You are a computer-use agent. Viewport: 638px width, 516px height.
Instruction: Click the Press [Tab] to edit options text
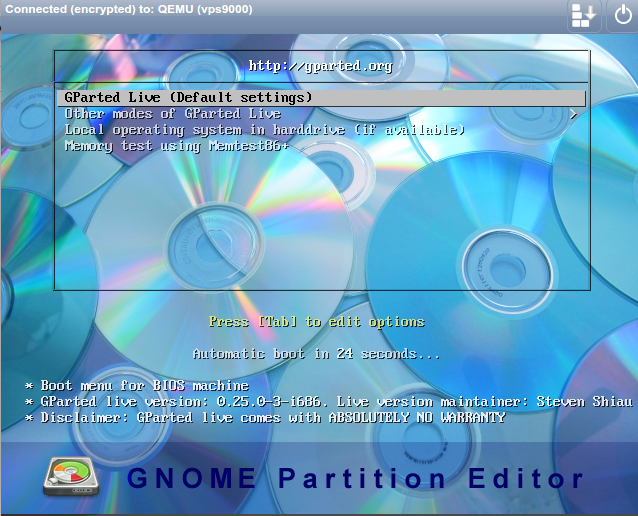(316, 322)
